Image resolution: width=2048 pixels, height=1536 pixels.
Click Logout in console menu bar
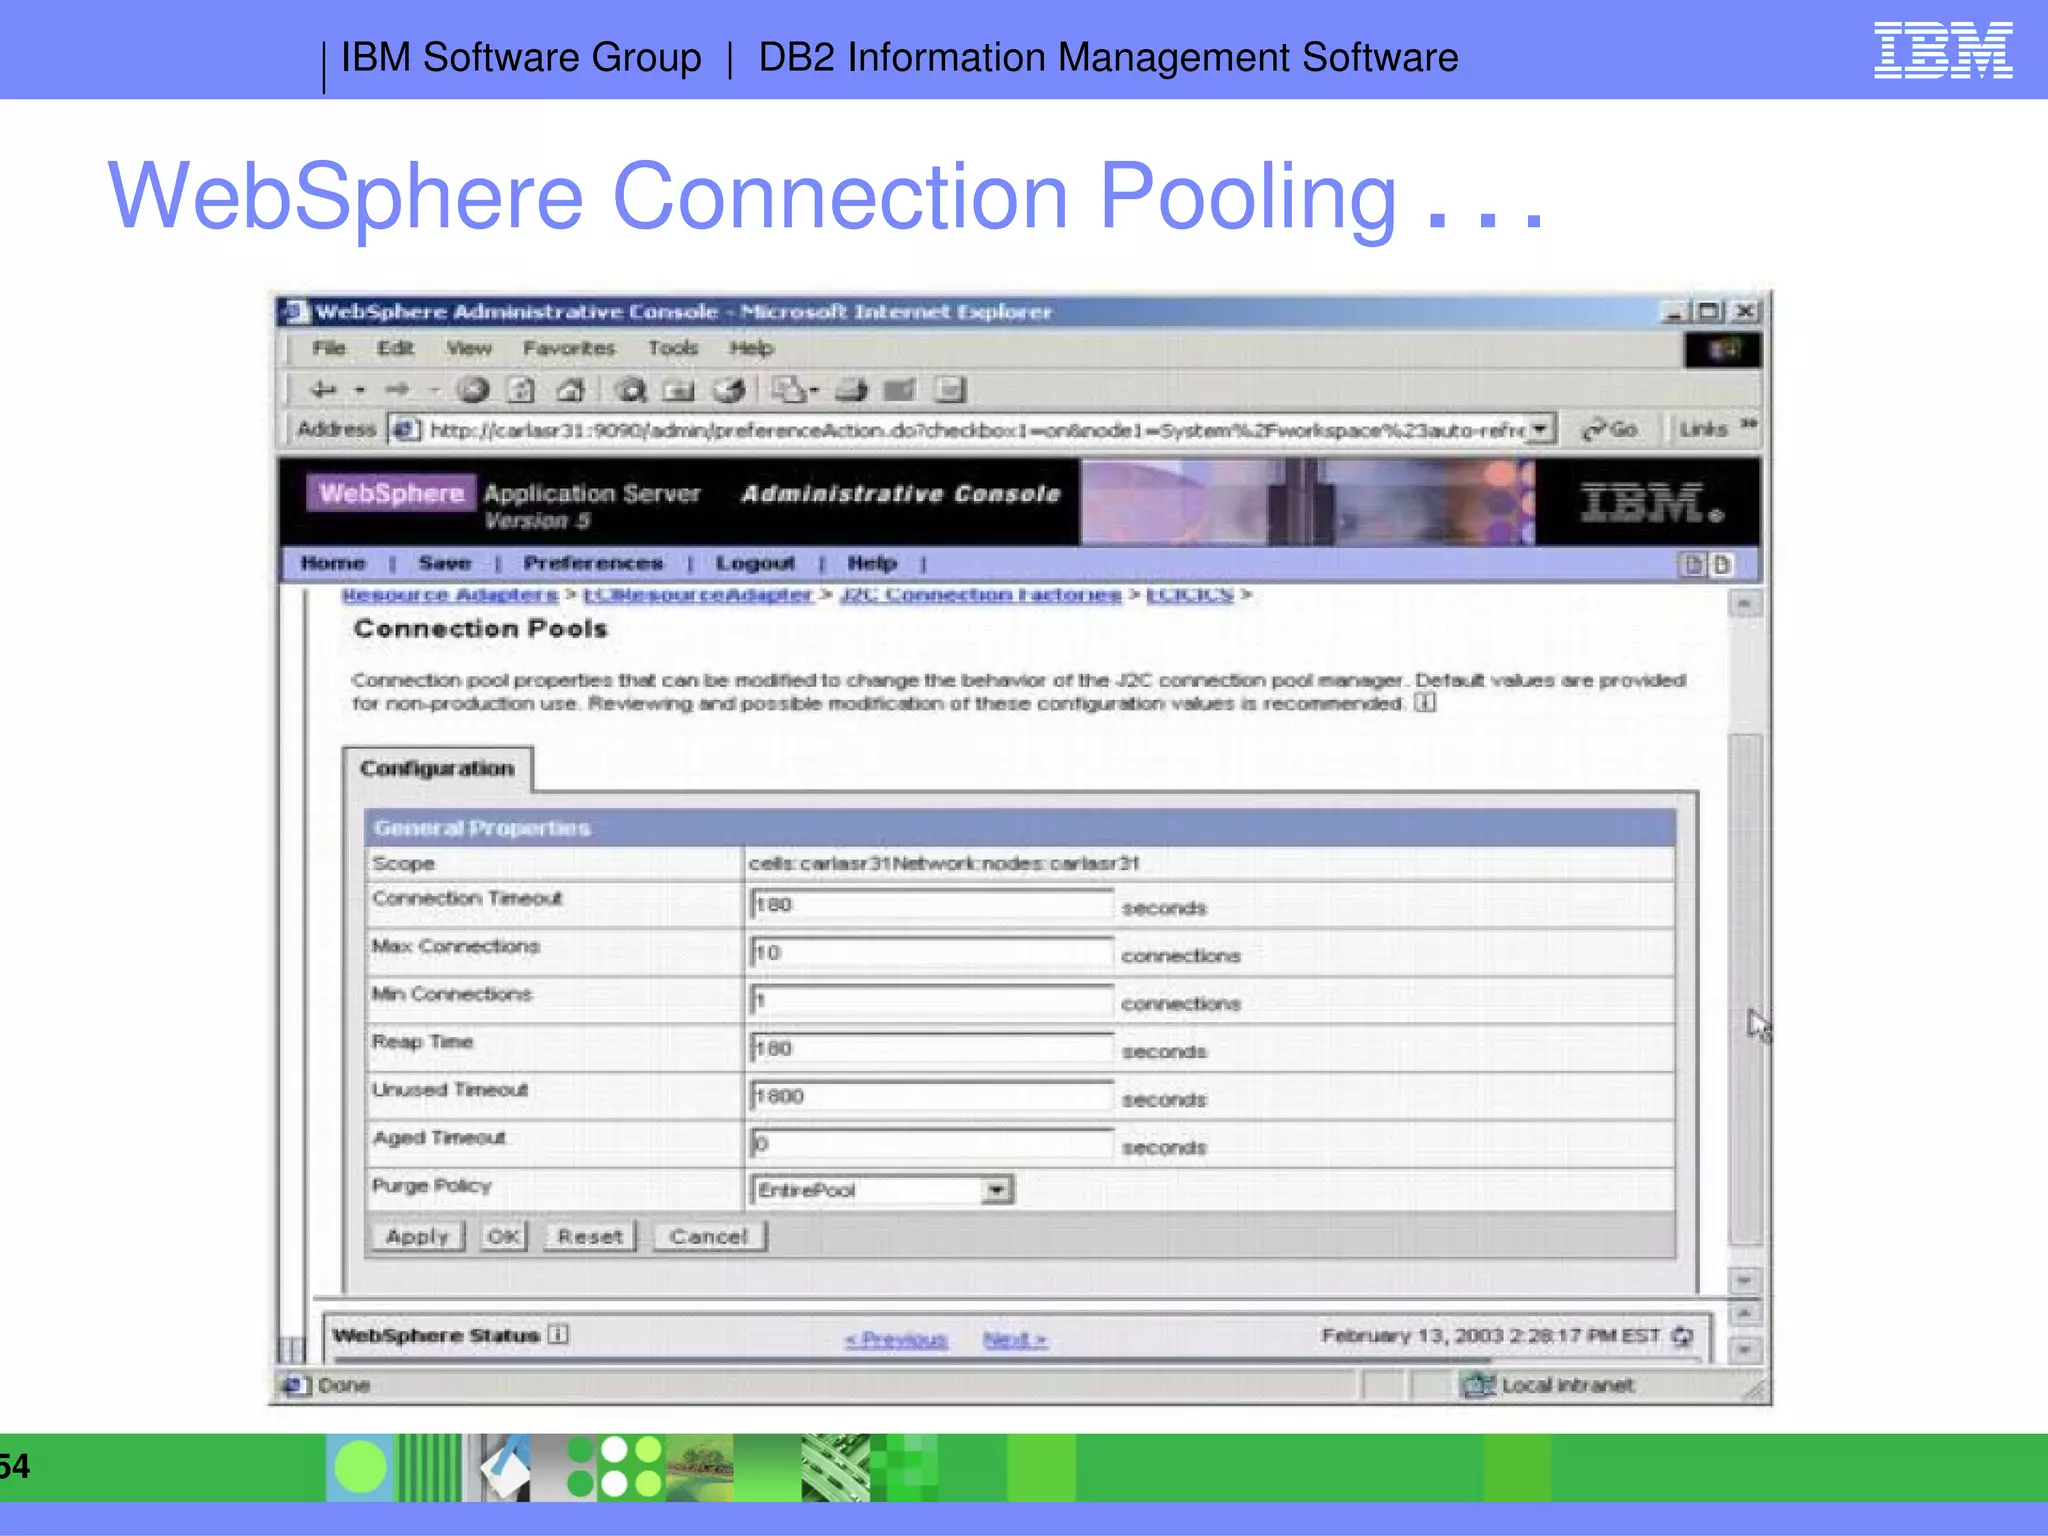point(755,563)
